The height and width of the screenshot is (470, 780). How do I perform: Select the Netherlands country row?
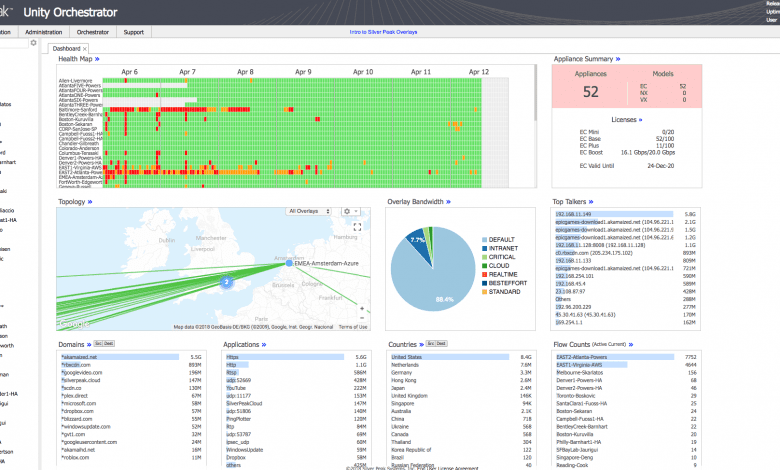pos(461,365)
